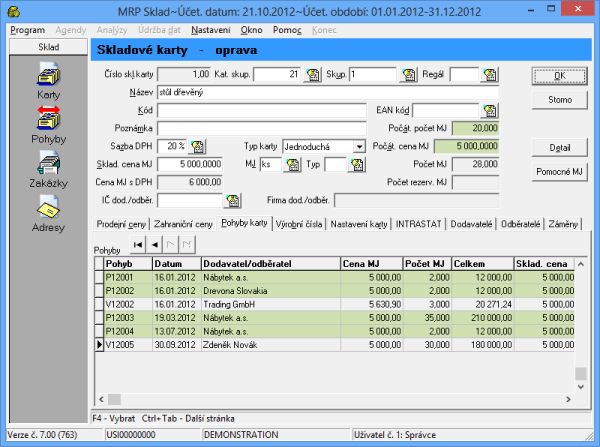Open lookup list for Skup. field

pos(408,74)
